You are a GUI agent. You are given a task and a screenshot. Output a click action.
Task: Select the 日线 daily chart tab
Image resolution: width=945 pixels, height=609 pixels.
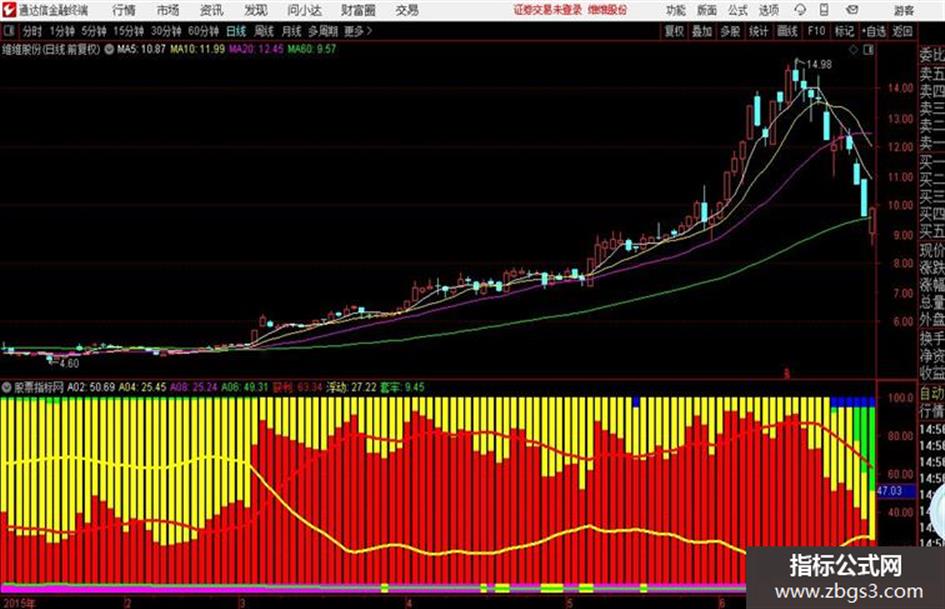(236, 31)
